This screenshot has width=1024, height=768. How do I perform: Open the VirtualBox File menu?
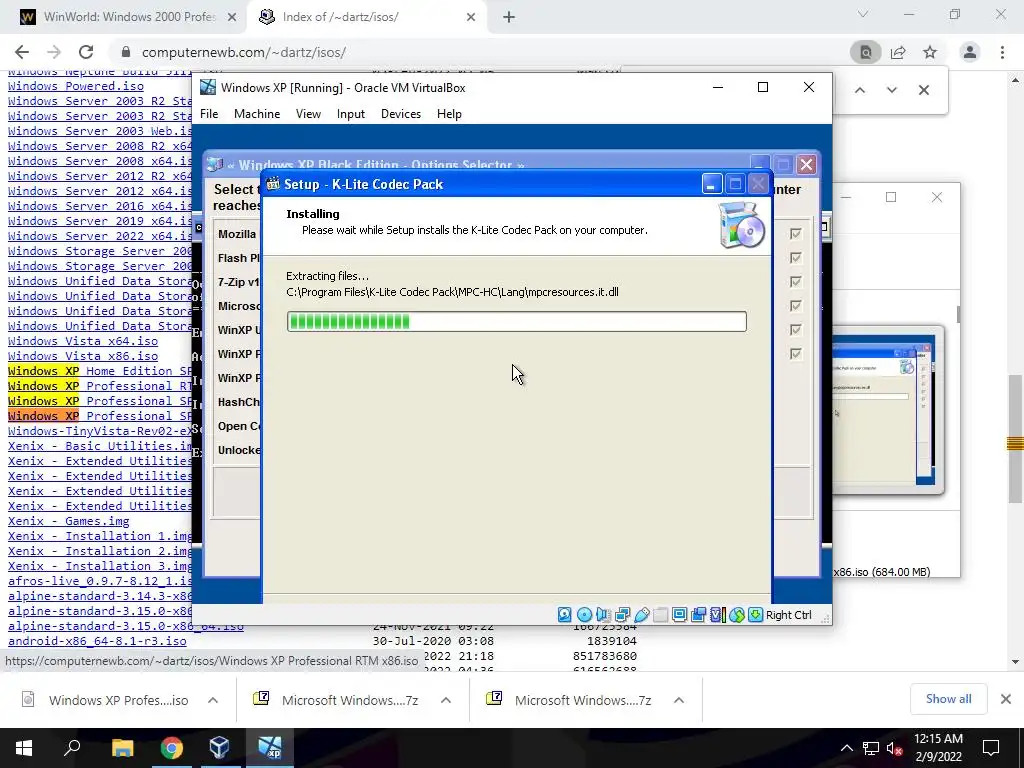click(209, 114)
